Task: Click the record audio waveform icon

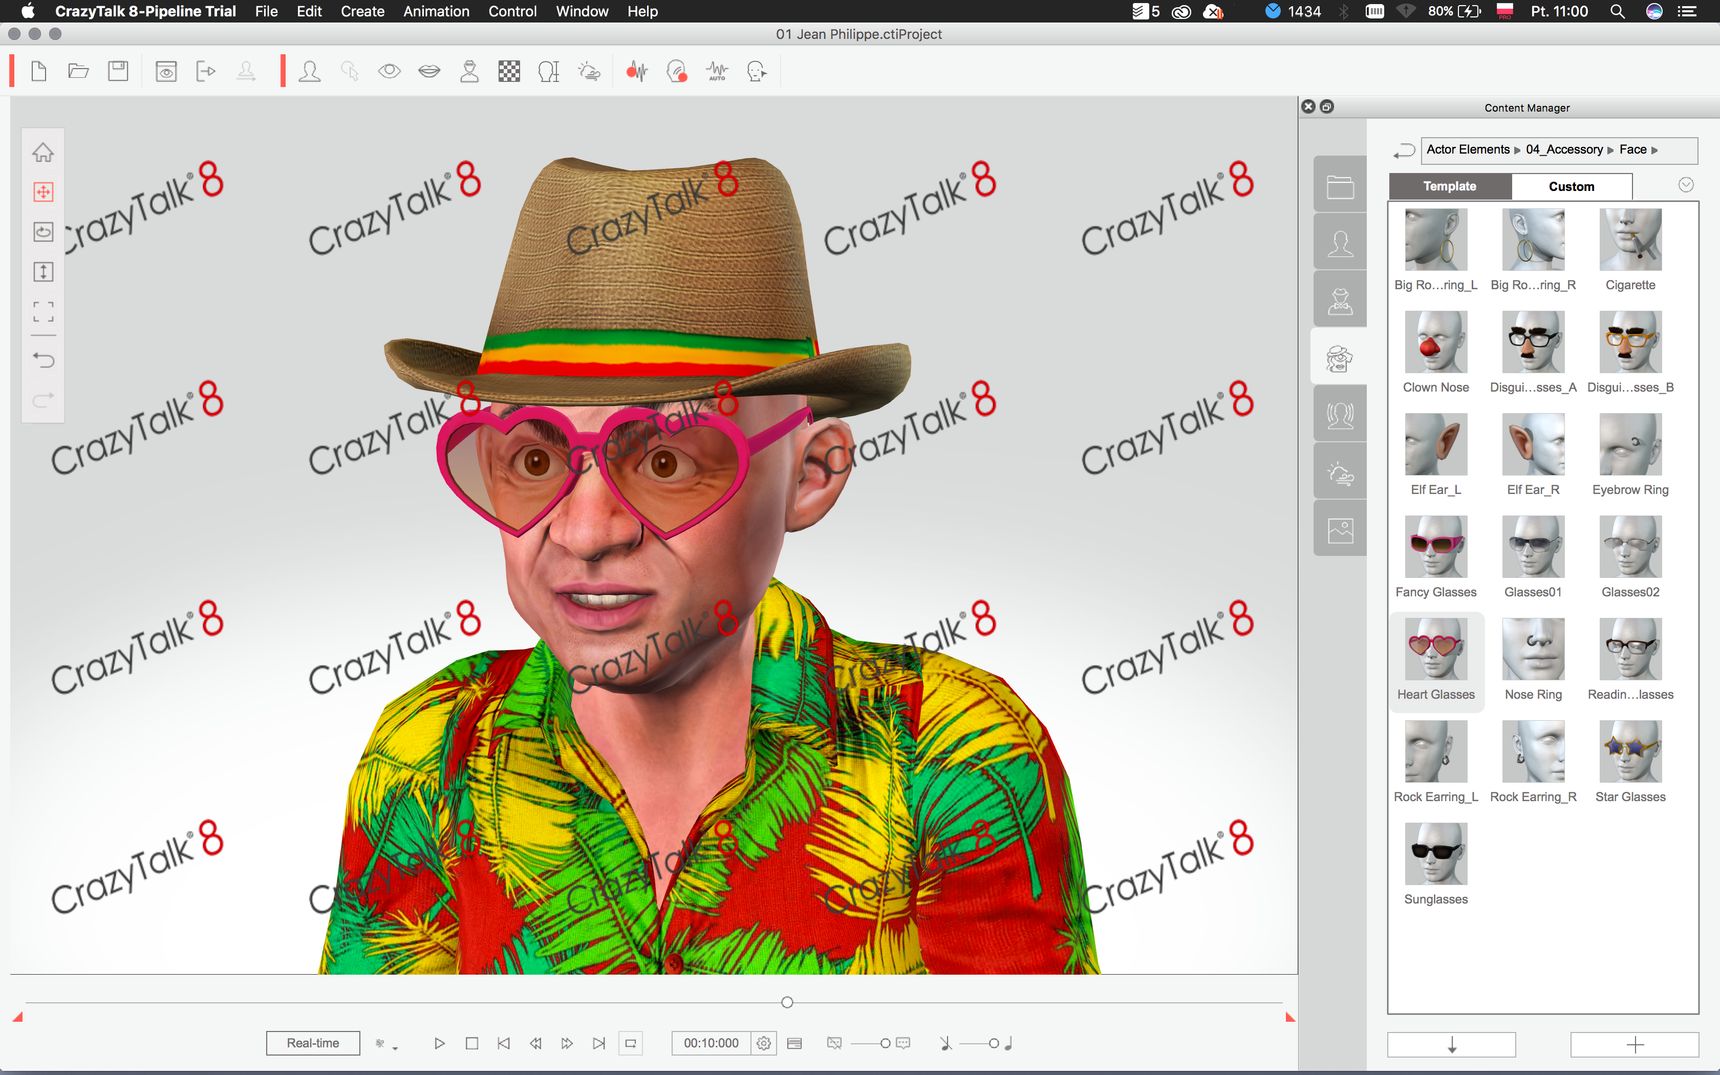Action: pos(637,71)
